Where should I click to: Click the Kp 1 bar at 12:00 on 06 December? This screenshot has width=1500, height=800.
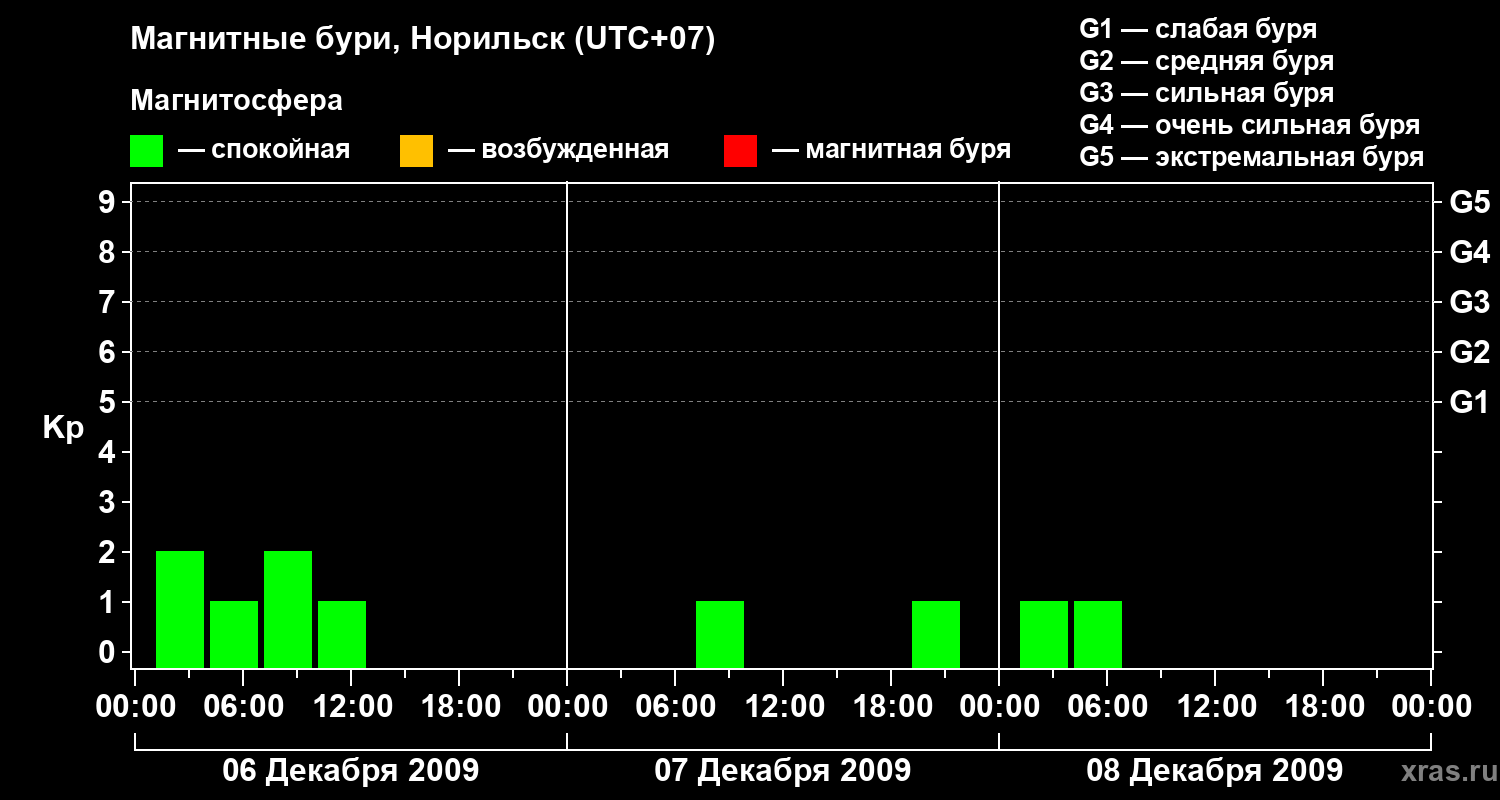(342, 634)
